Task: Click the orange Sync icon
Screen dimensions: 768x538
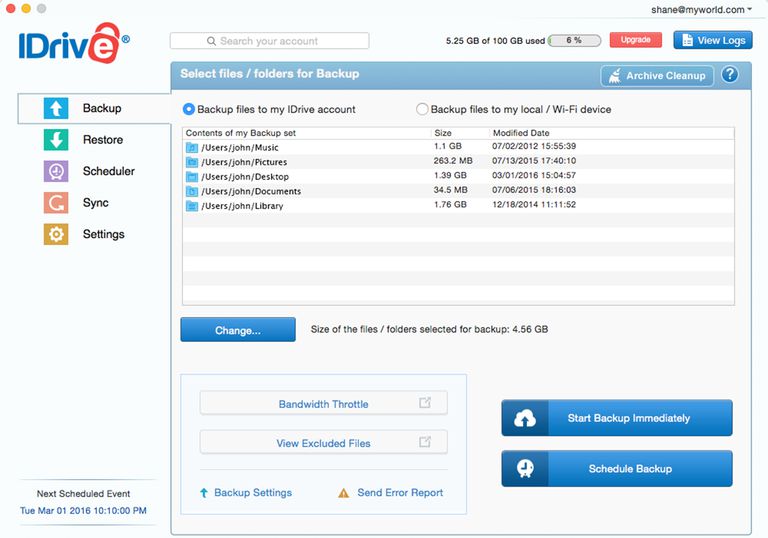Action: (x=56, y=202)
